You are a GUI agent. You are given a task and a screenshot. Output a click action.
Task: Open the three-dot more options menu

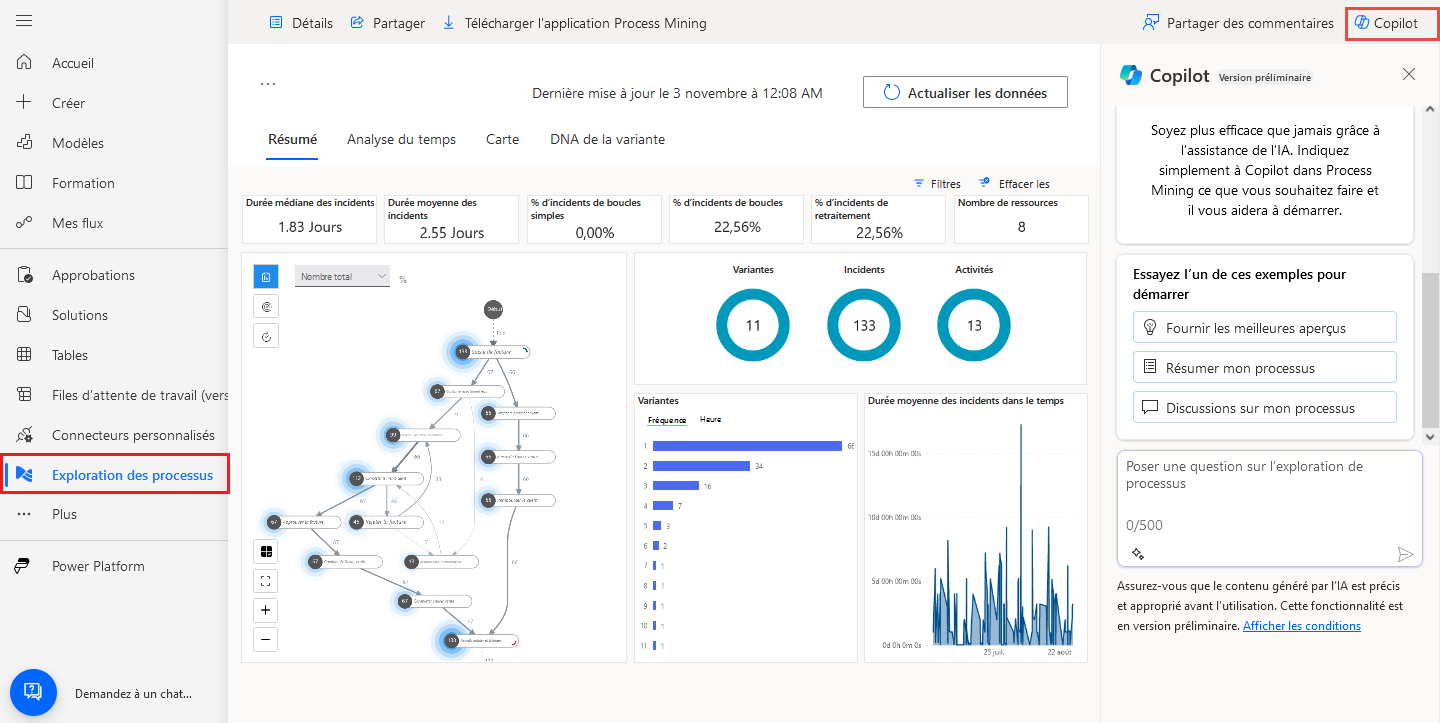point(267,84)
